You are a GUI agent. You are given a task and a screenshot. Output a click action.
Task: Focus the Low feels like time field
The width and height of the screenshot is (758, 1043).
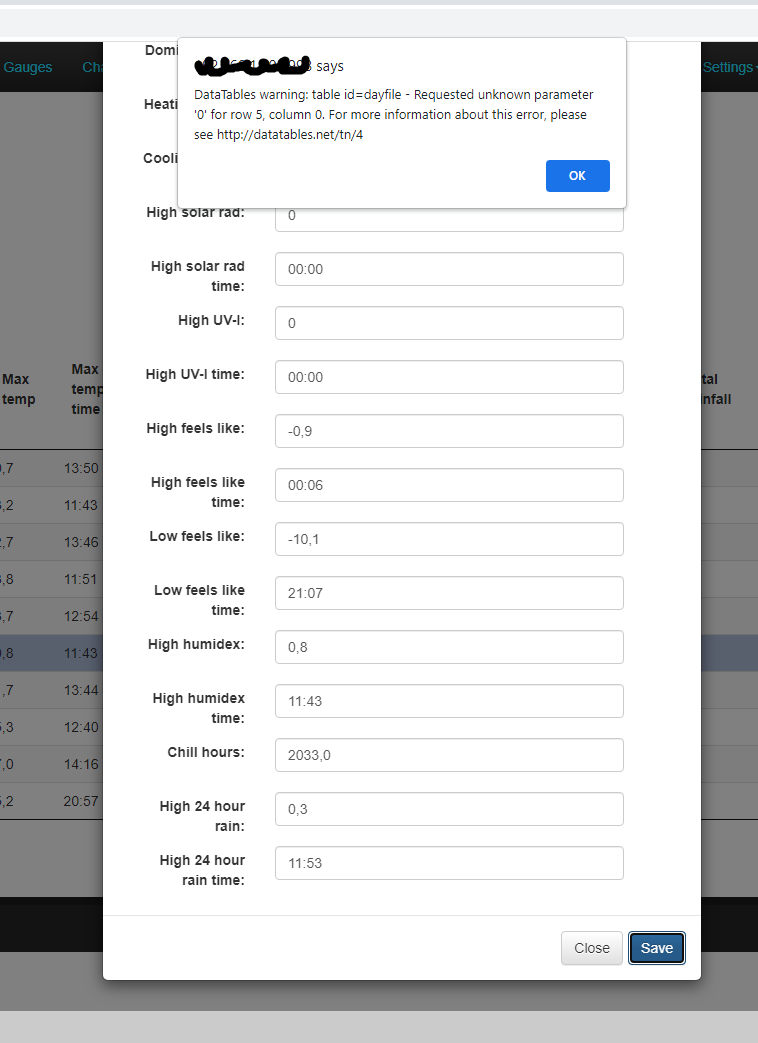449,593
